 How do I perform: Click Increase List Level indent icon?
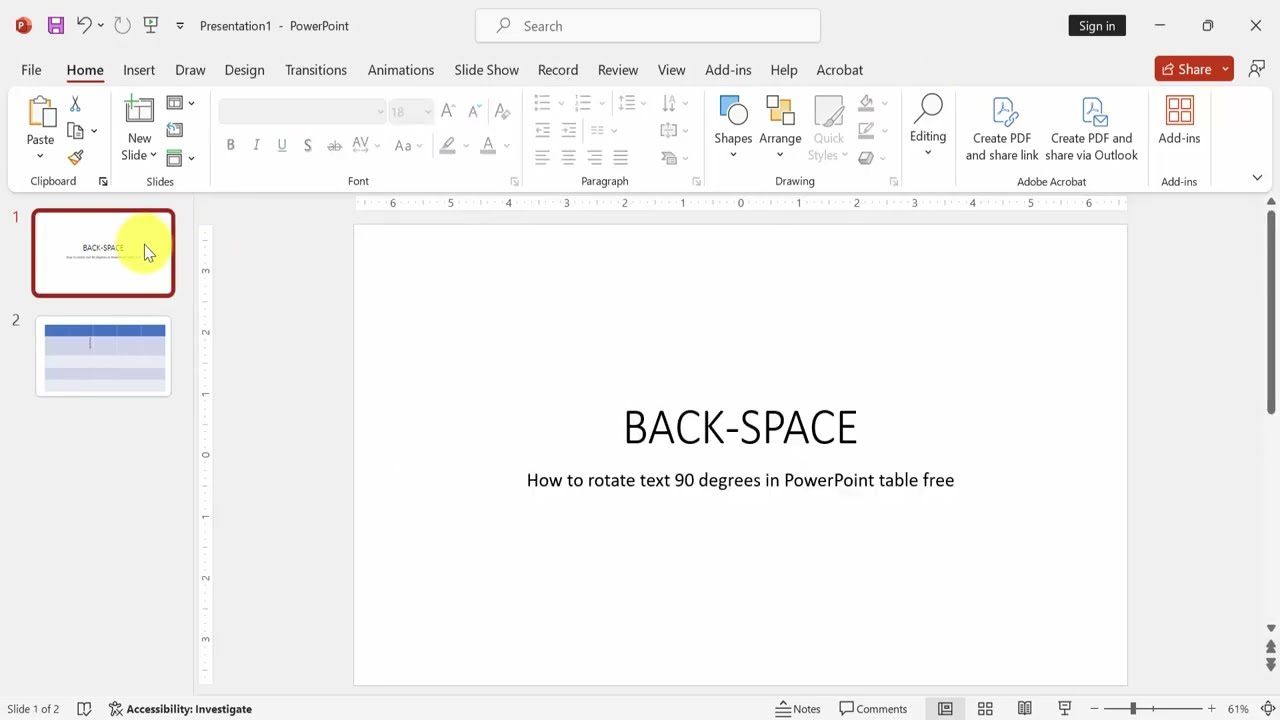(x=569, y=130)
